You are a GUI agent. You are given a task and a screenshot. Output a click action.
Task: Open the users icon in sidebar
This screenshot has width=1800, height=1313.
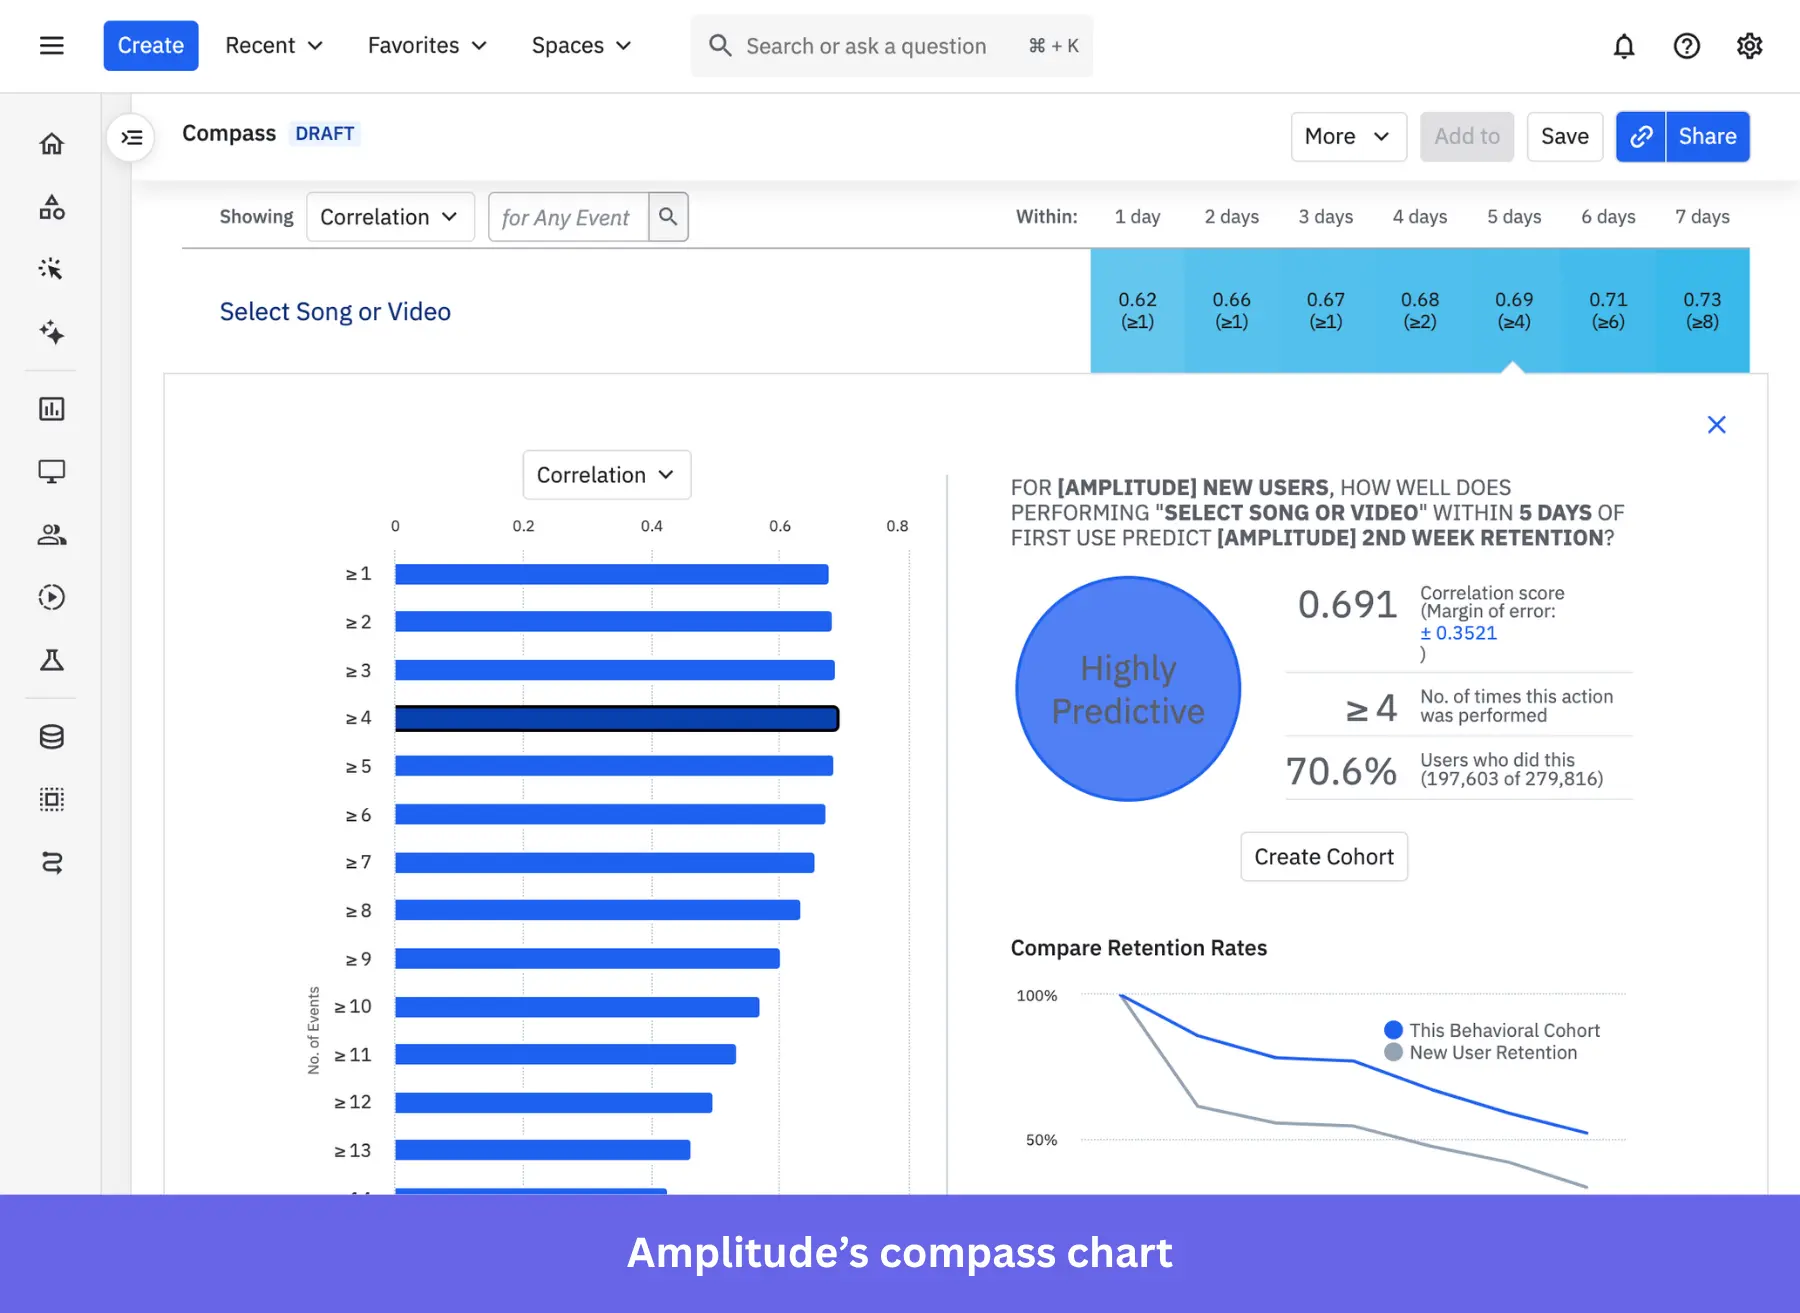(x=52, y=535)
